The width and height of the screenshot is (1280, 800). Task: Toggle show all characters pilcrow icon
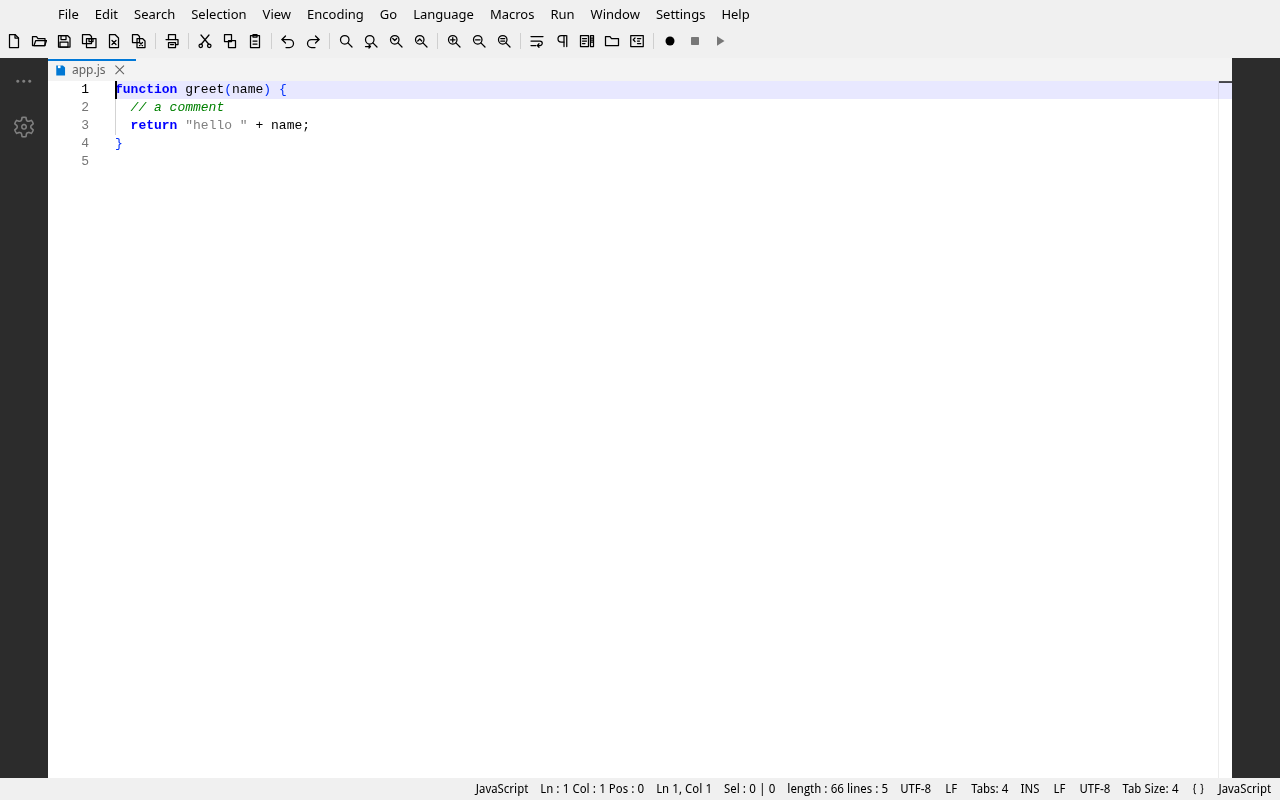click(x=562, y=41)
